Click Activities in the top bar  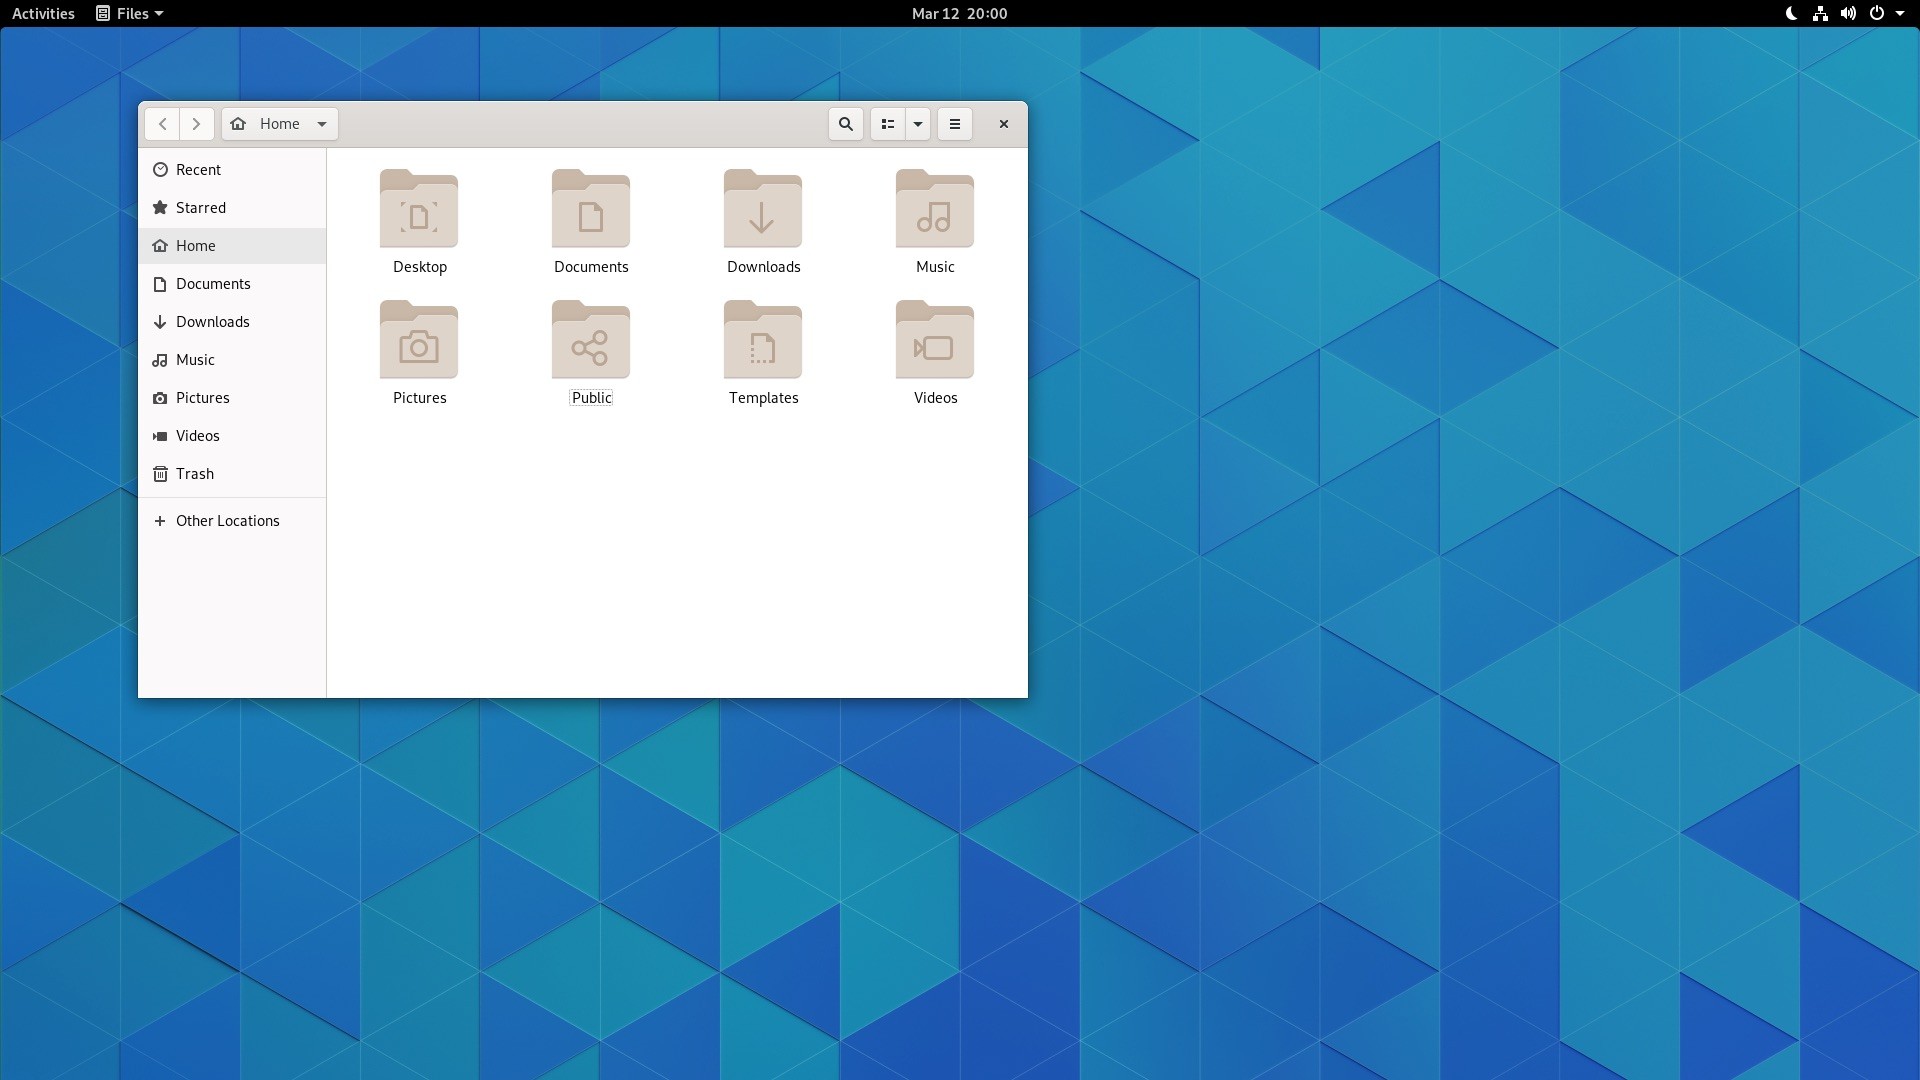(43, 13)
